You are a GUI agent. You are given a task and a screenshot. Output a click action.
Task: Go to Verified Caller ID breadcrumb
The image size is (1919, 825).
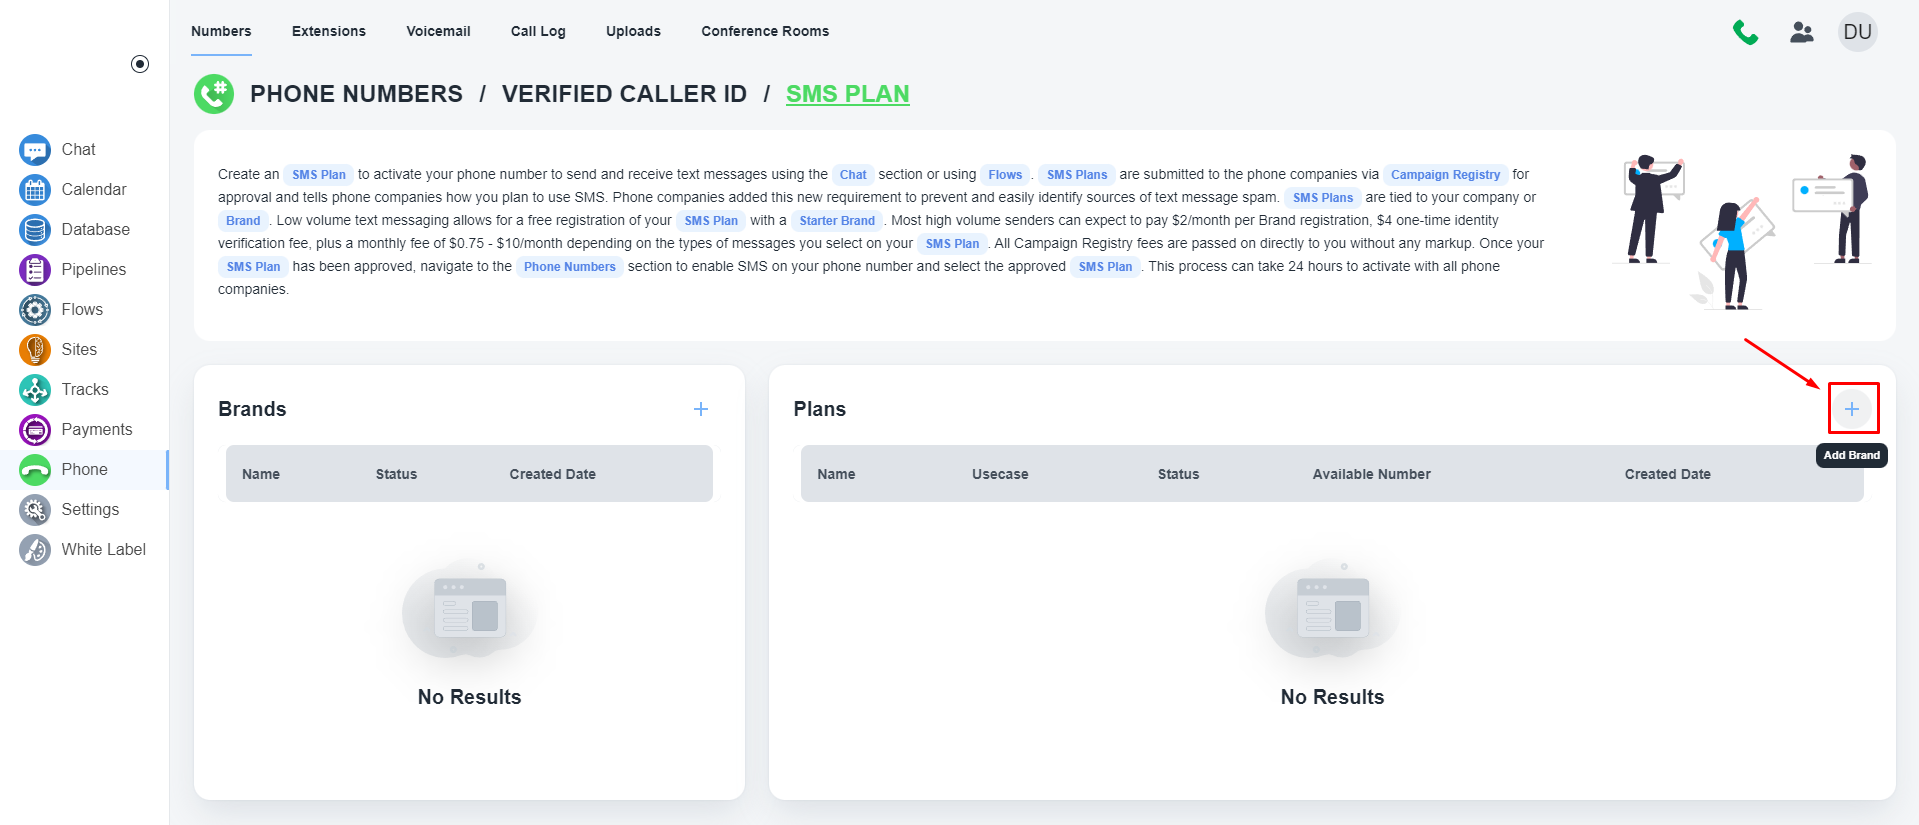(x=624, y=94)
